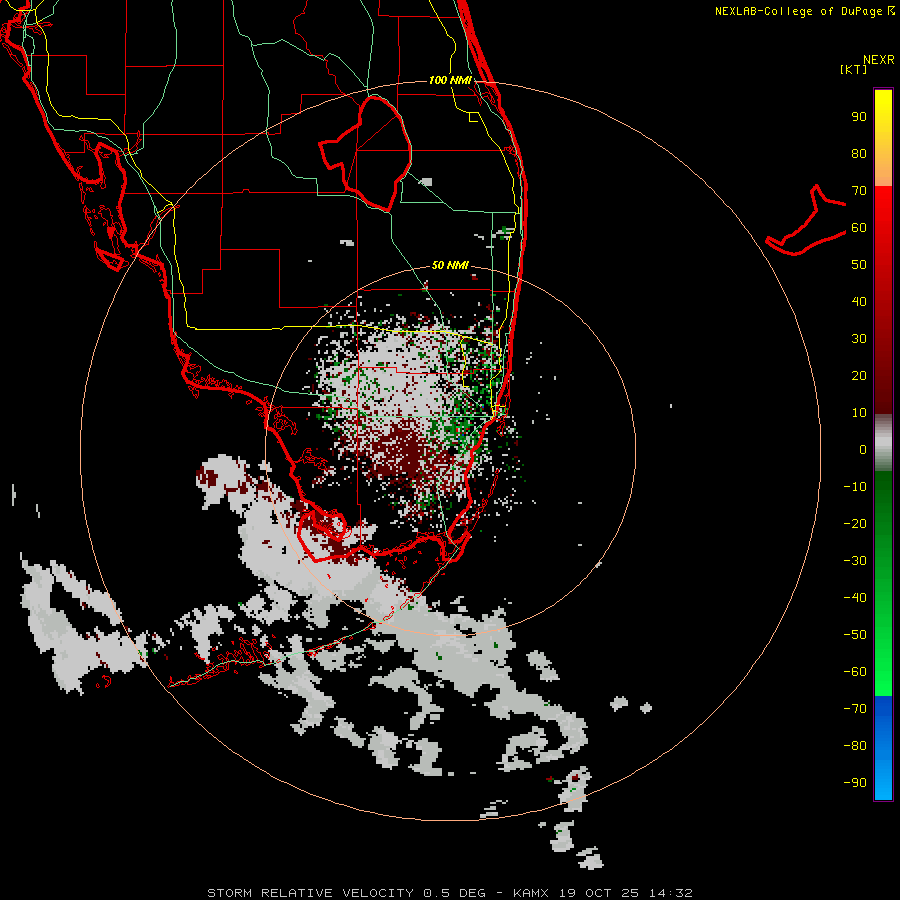Image resolution: width=900 pixels, height=900 pixels.
Task: Click the 14:32 timestamp in the caption
Action: click(671, 893)
